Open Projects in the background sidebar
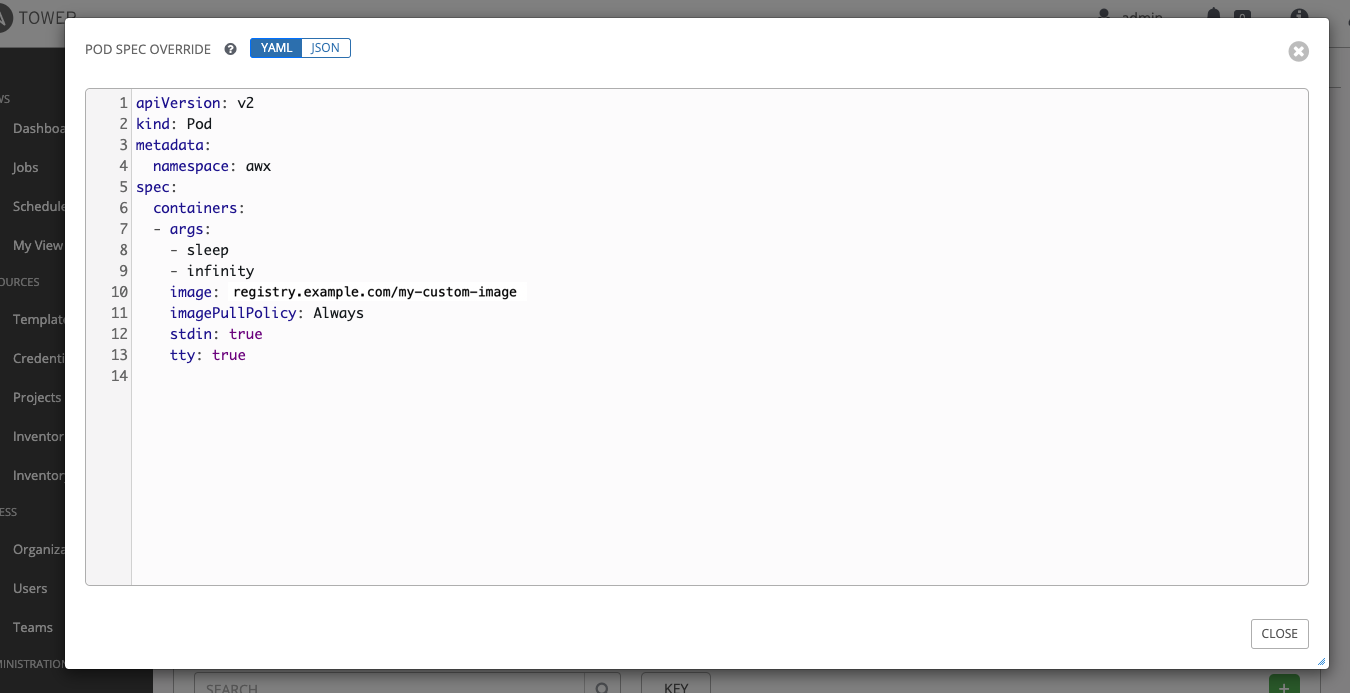 point(37,397)
